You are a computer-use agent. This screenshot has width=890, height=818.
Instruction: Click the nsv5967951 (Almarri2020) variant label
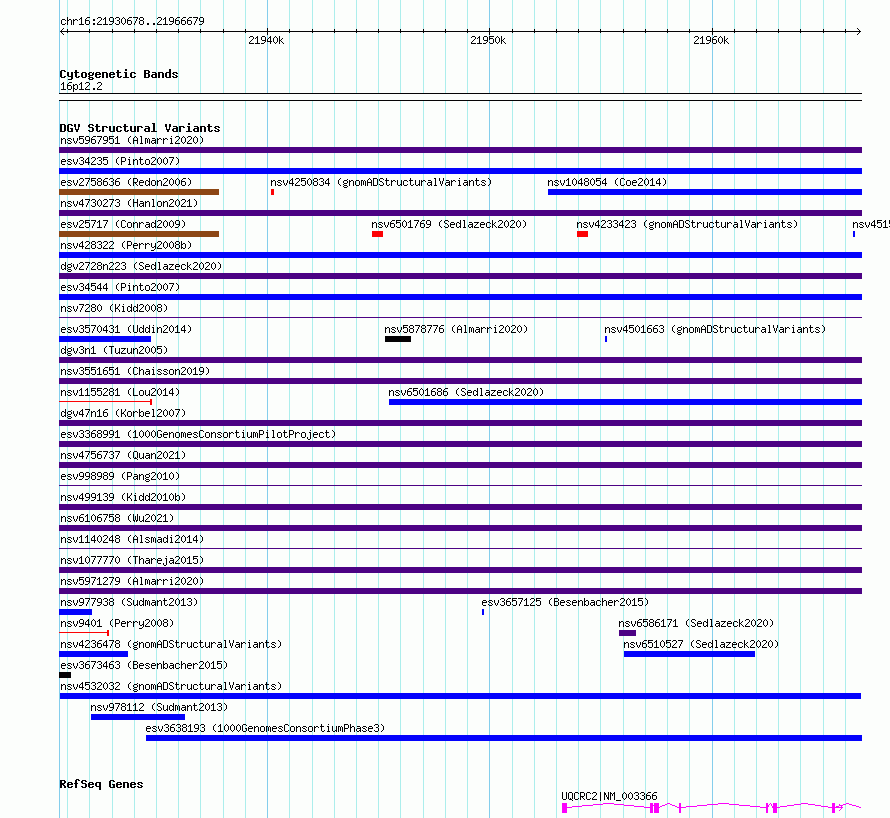tap(132, 140)
